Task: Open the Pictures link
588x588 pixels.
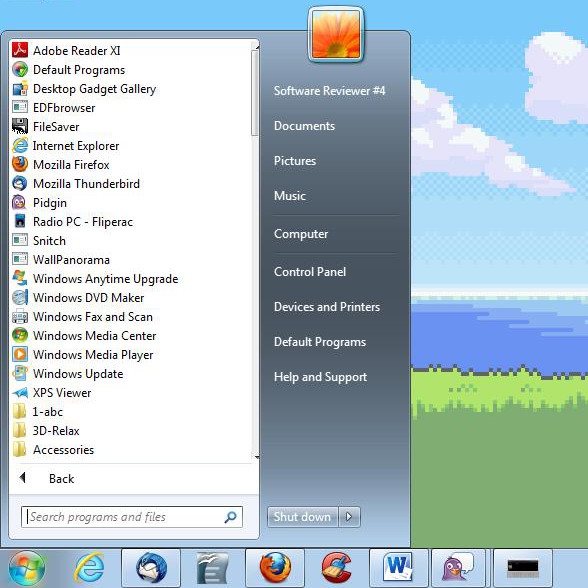Action: (295, 161)
